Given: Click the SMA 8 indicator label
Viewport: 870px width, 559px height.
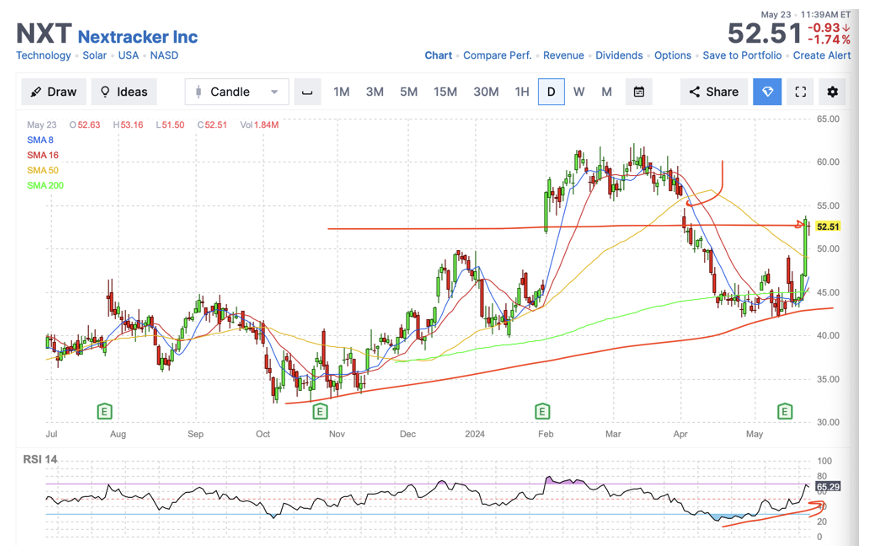Looking at the screenshot, I should [40, 140].
